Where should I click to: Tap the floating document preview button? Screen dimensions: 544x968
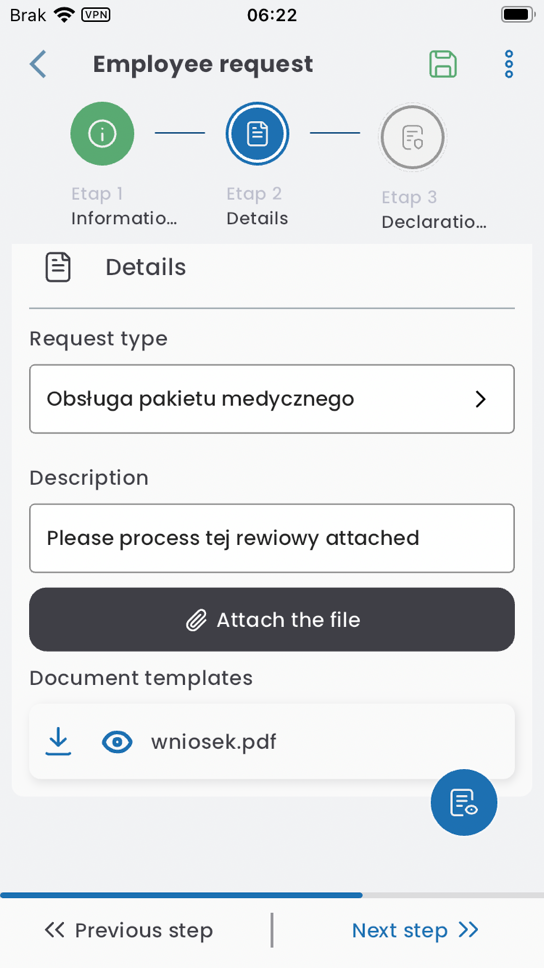pos(464,803)
